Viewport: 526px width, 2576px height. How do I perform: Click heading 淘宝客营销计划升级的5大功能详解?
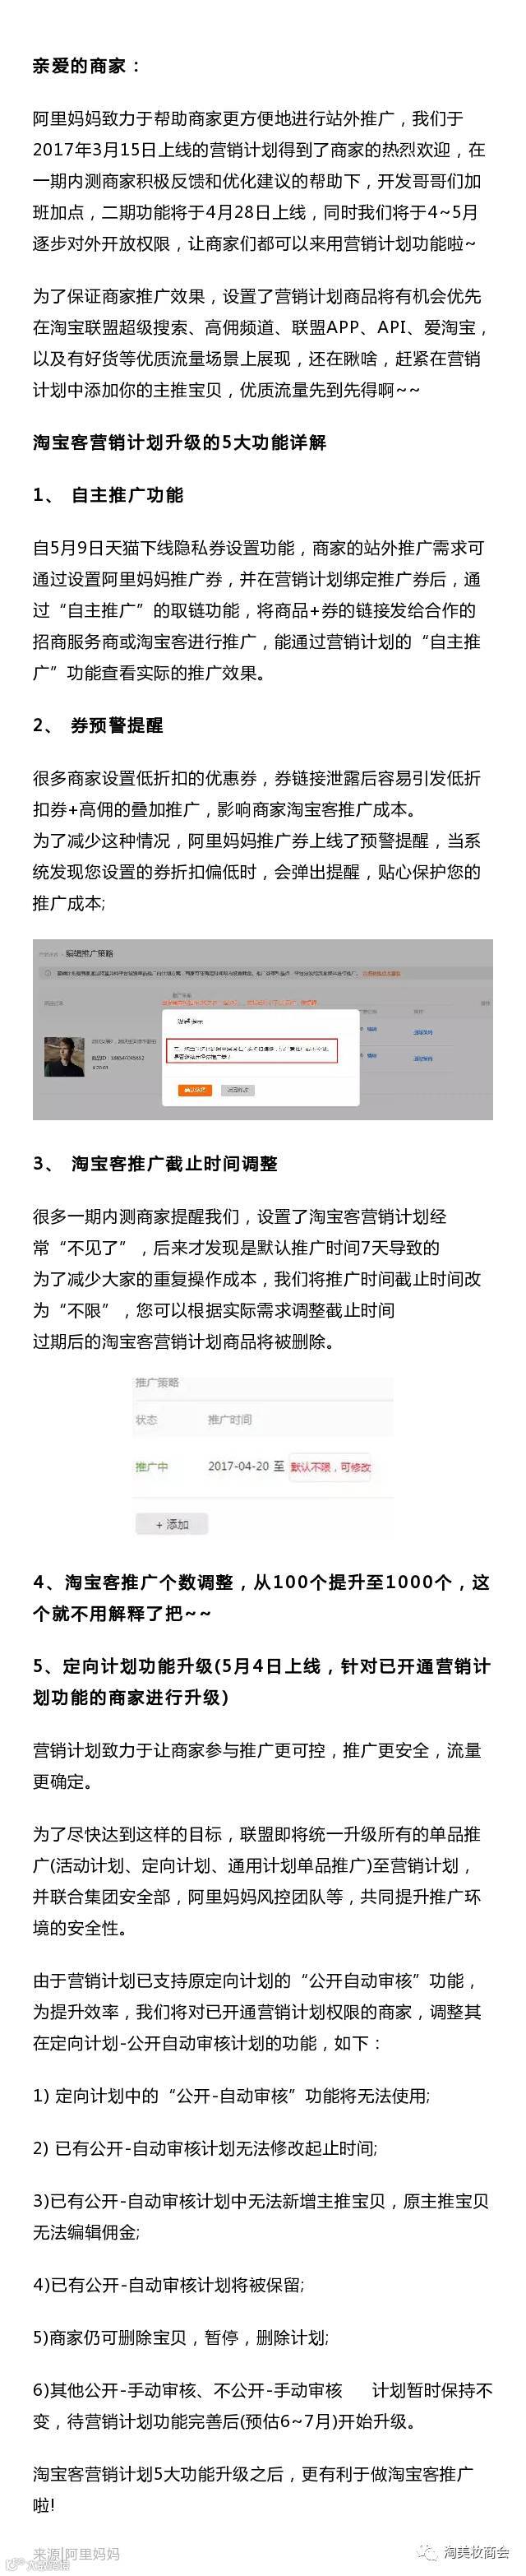coord(179,441)
